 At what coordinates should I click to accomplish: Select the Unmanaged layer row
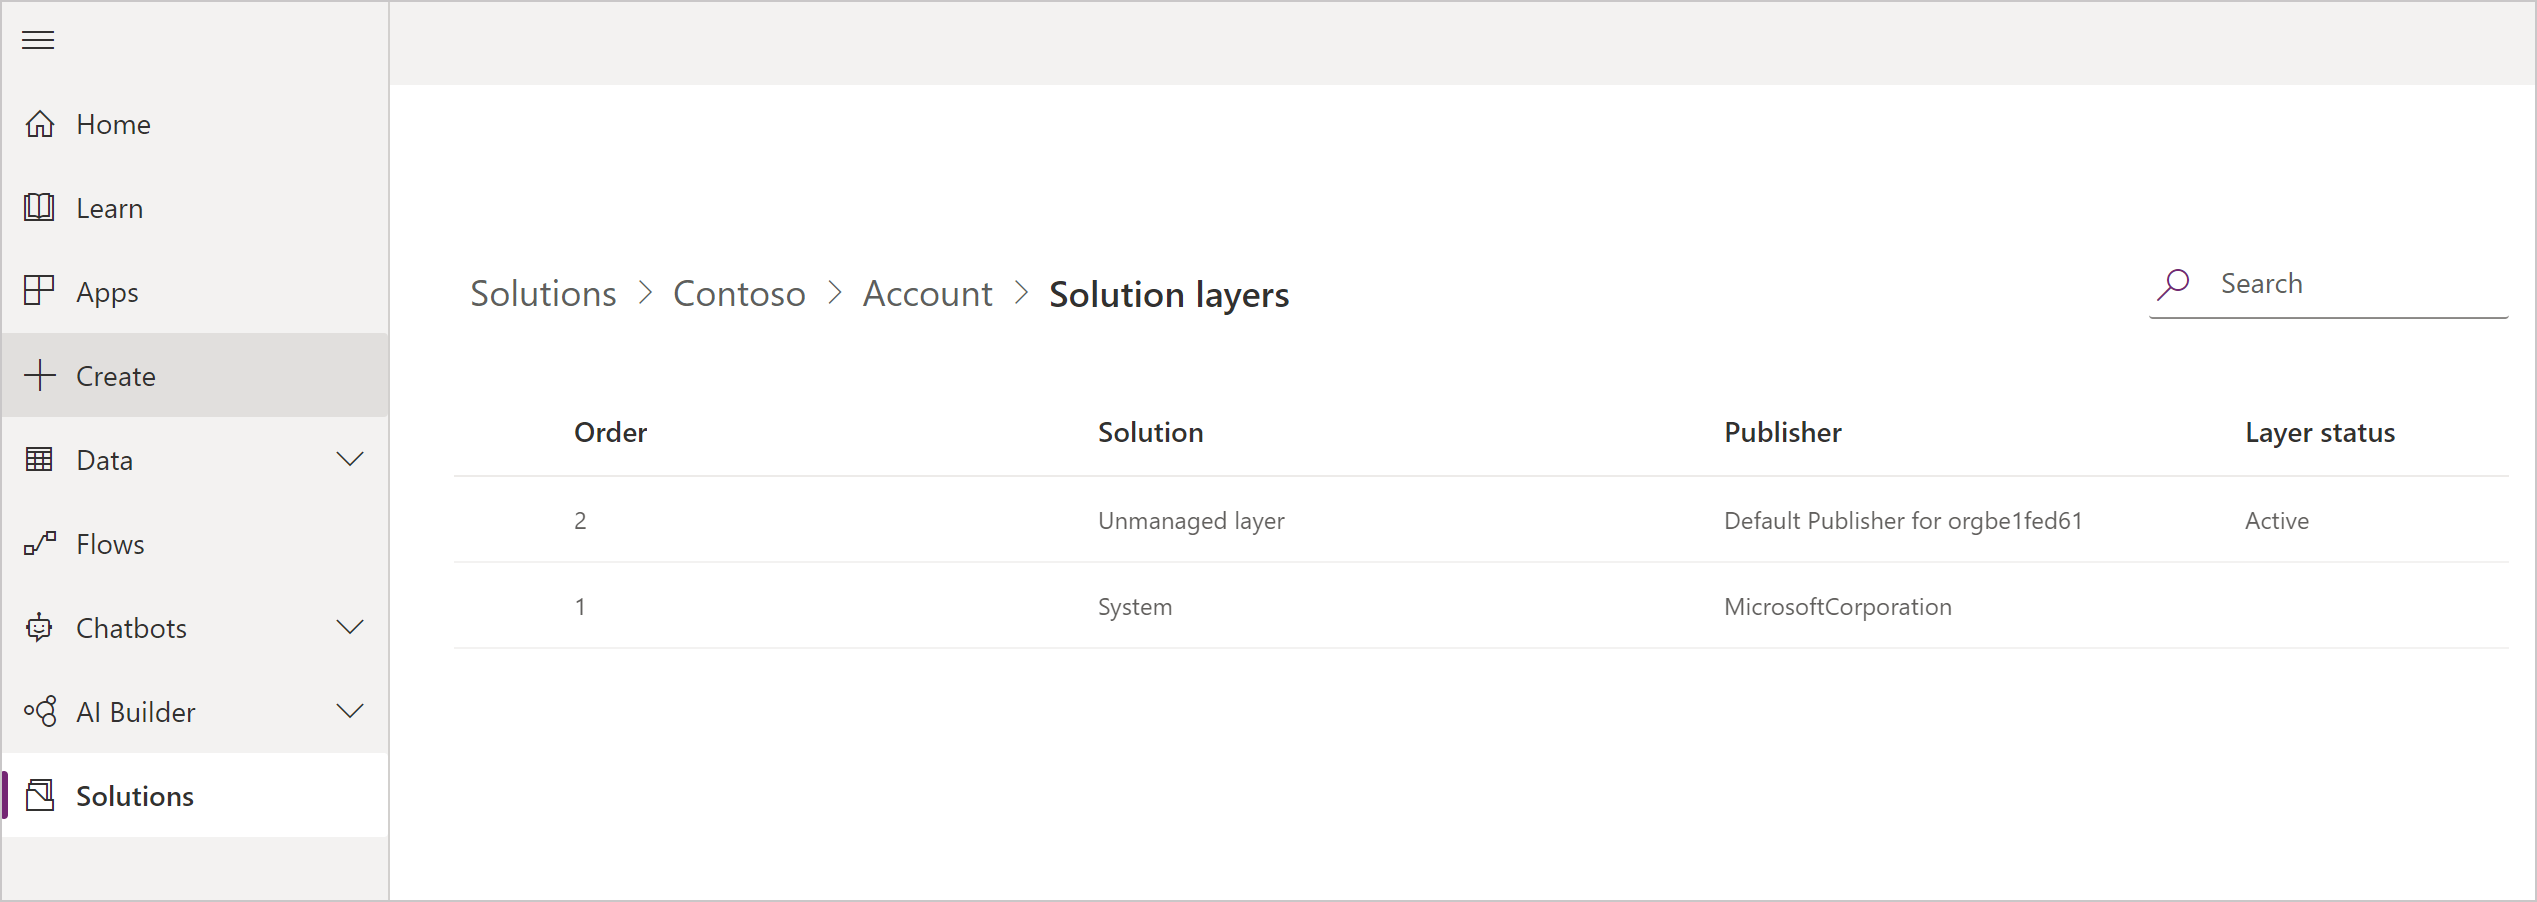tap(1190, 520)
